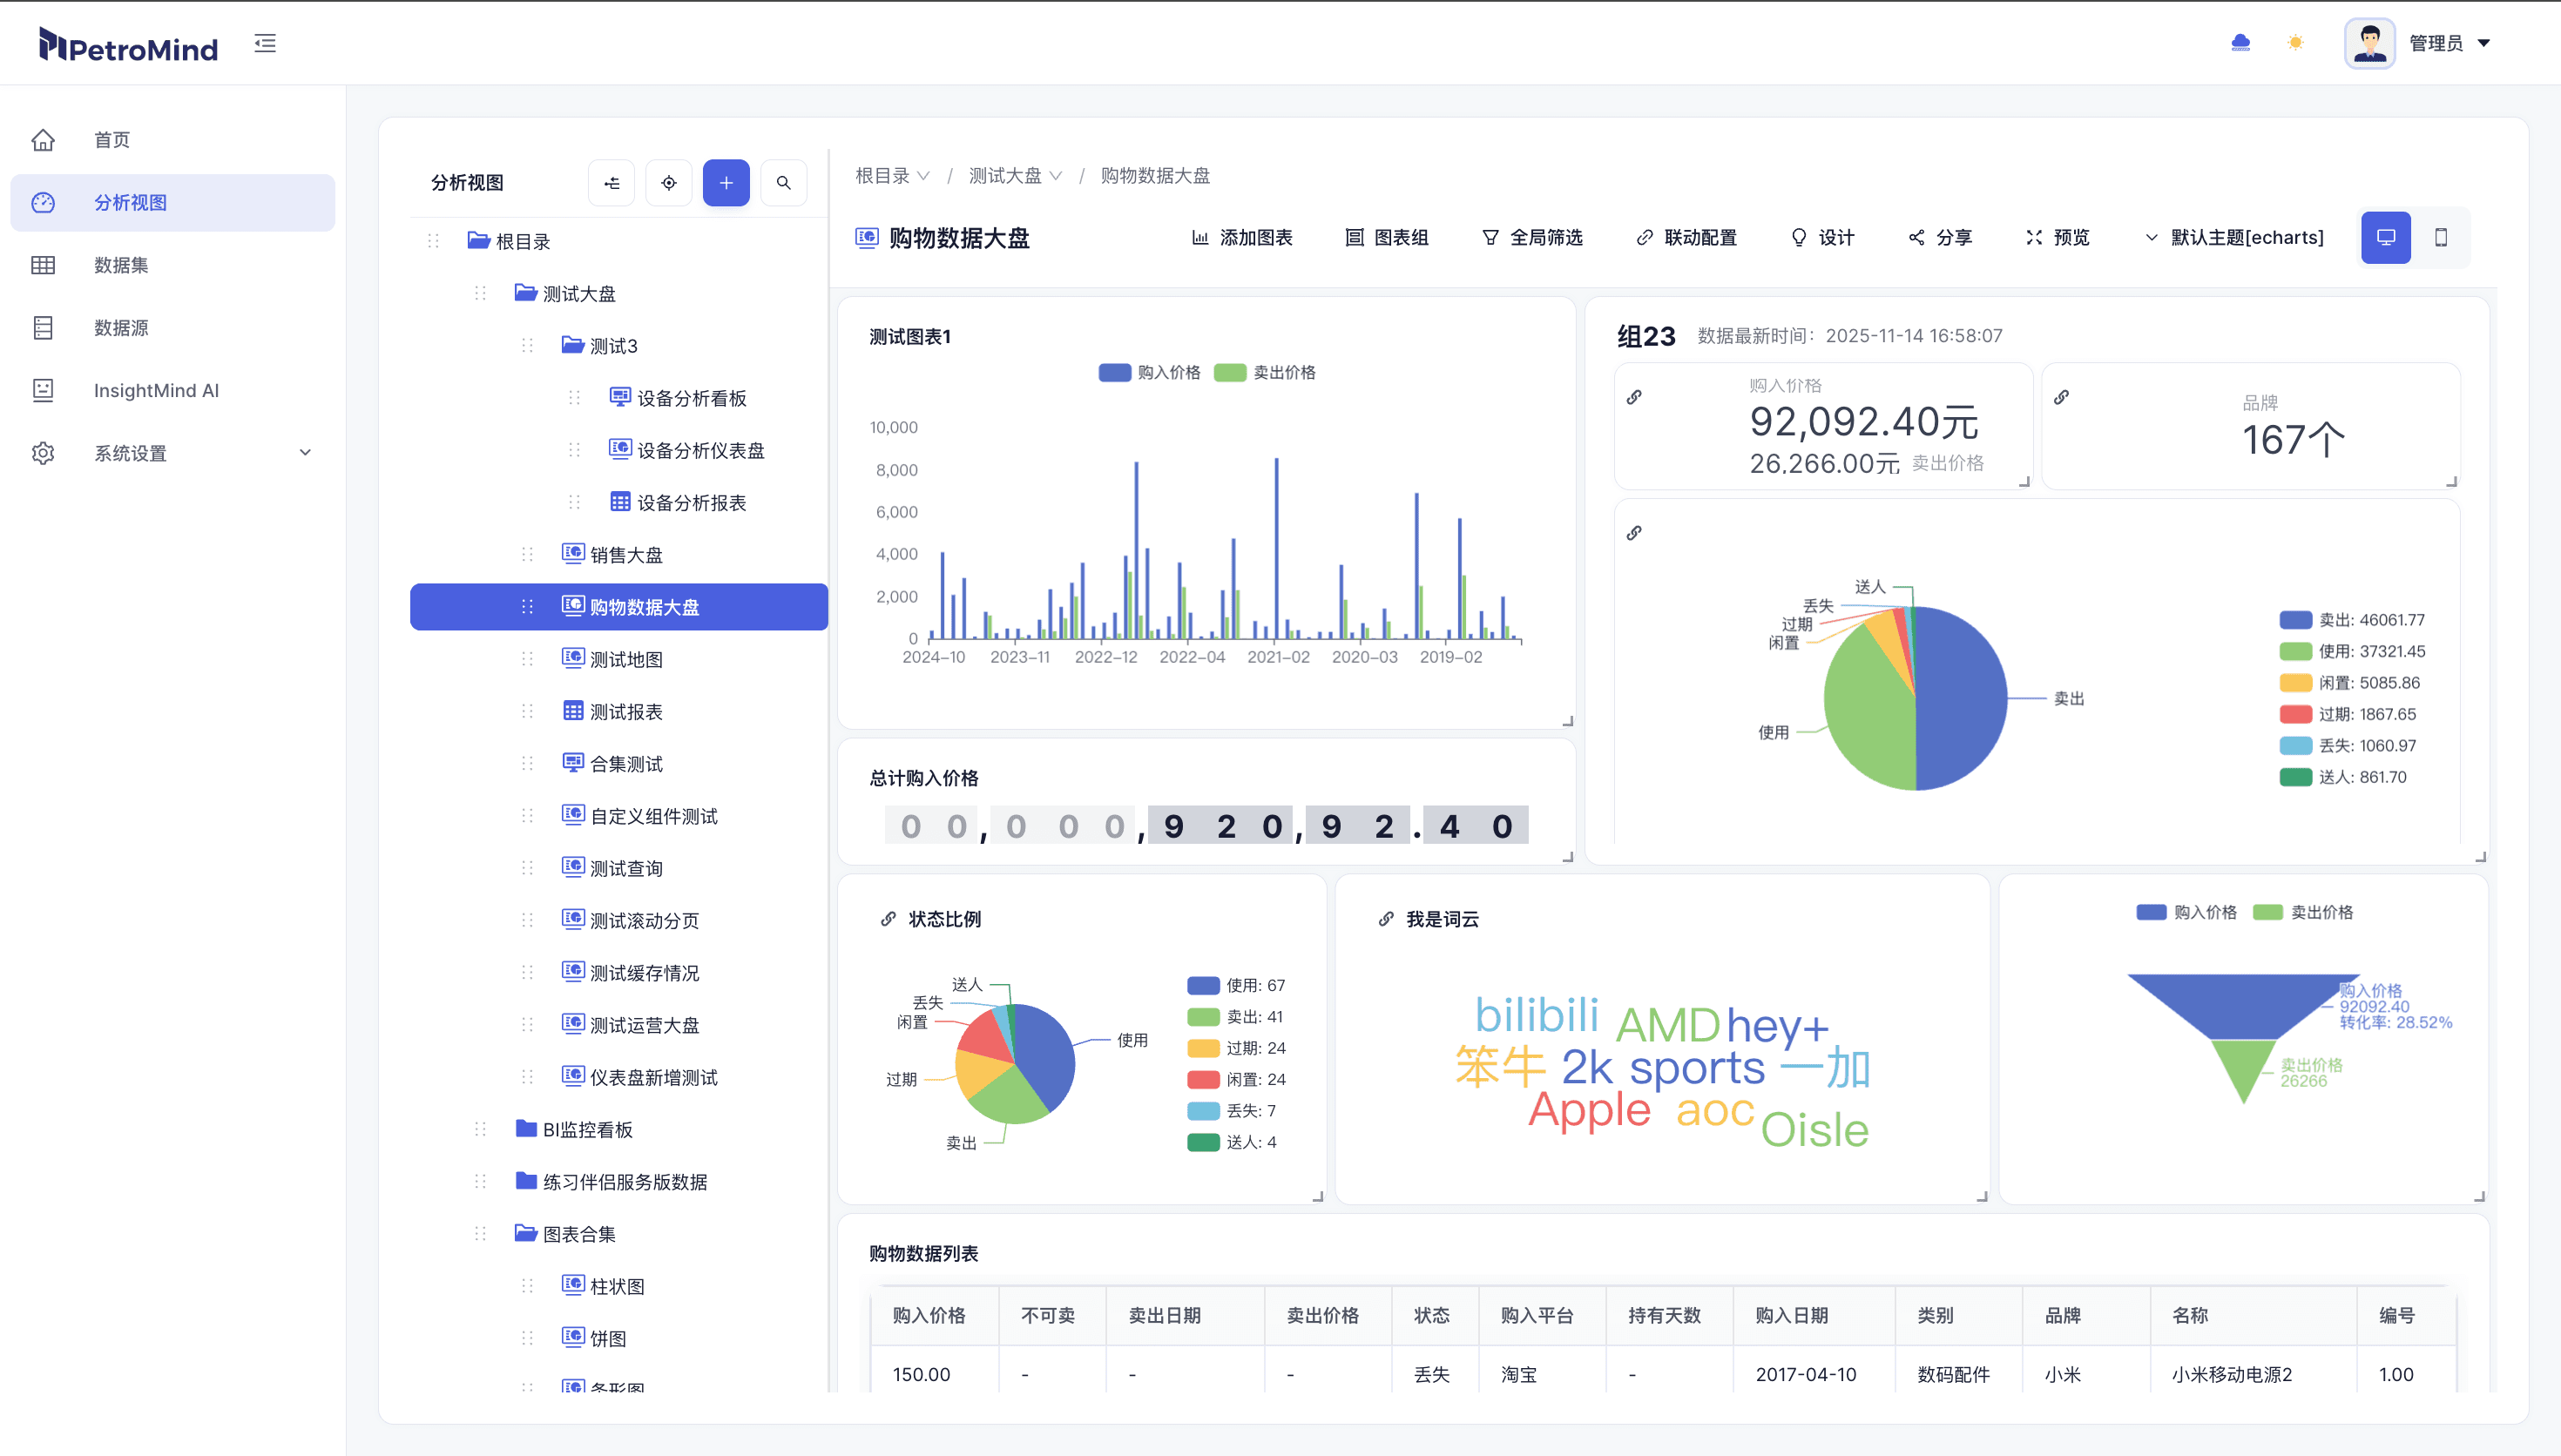The height and width of the screenshot is (1456, 2561).
Task: Click the blue plus add button
Action: point(726,183)
